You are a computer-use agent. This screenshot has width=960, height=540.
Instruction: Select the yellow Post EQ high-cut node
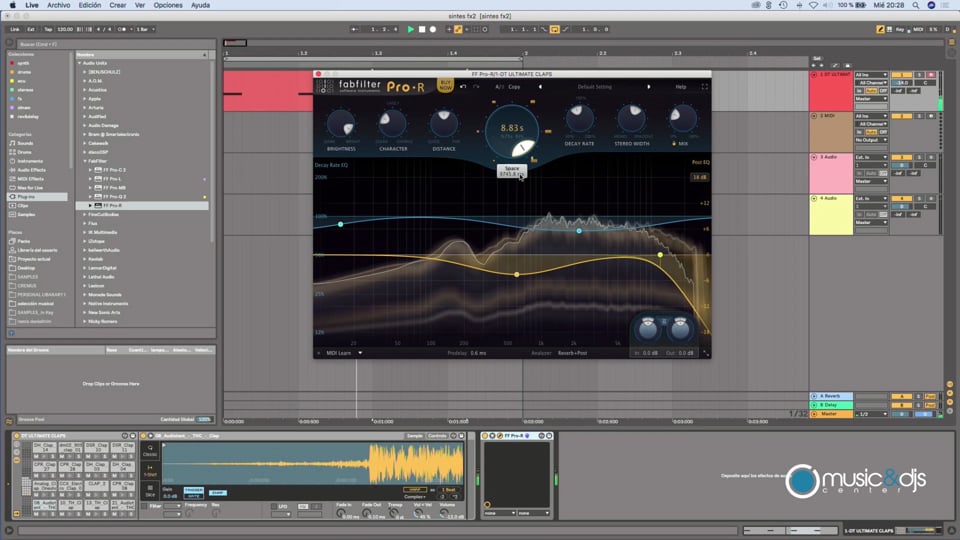660,255
